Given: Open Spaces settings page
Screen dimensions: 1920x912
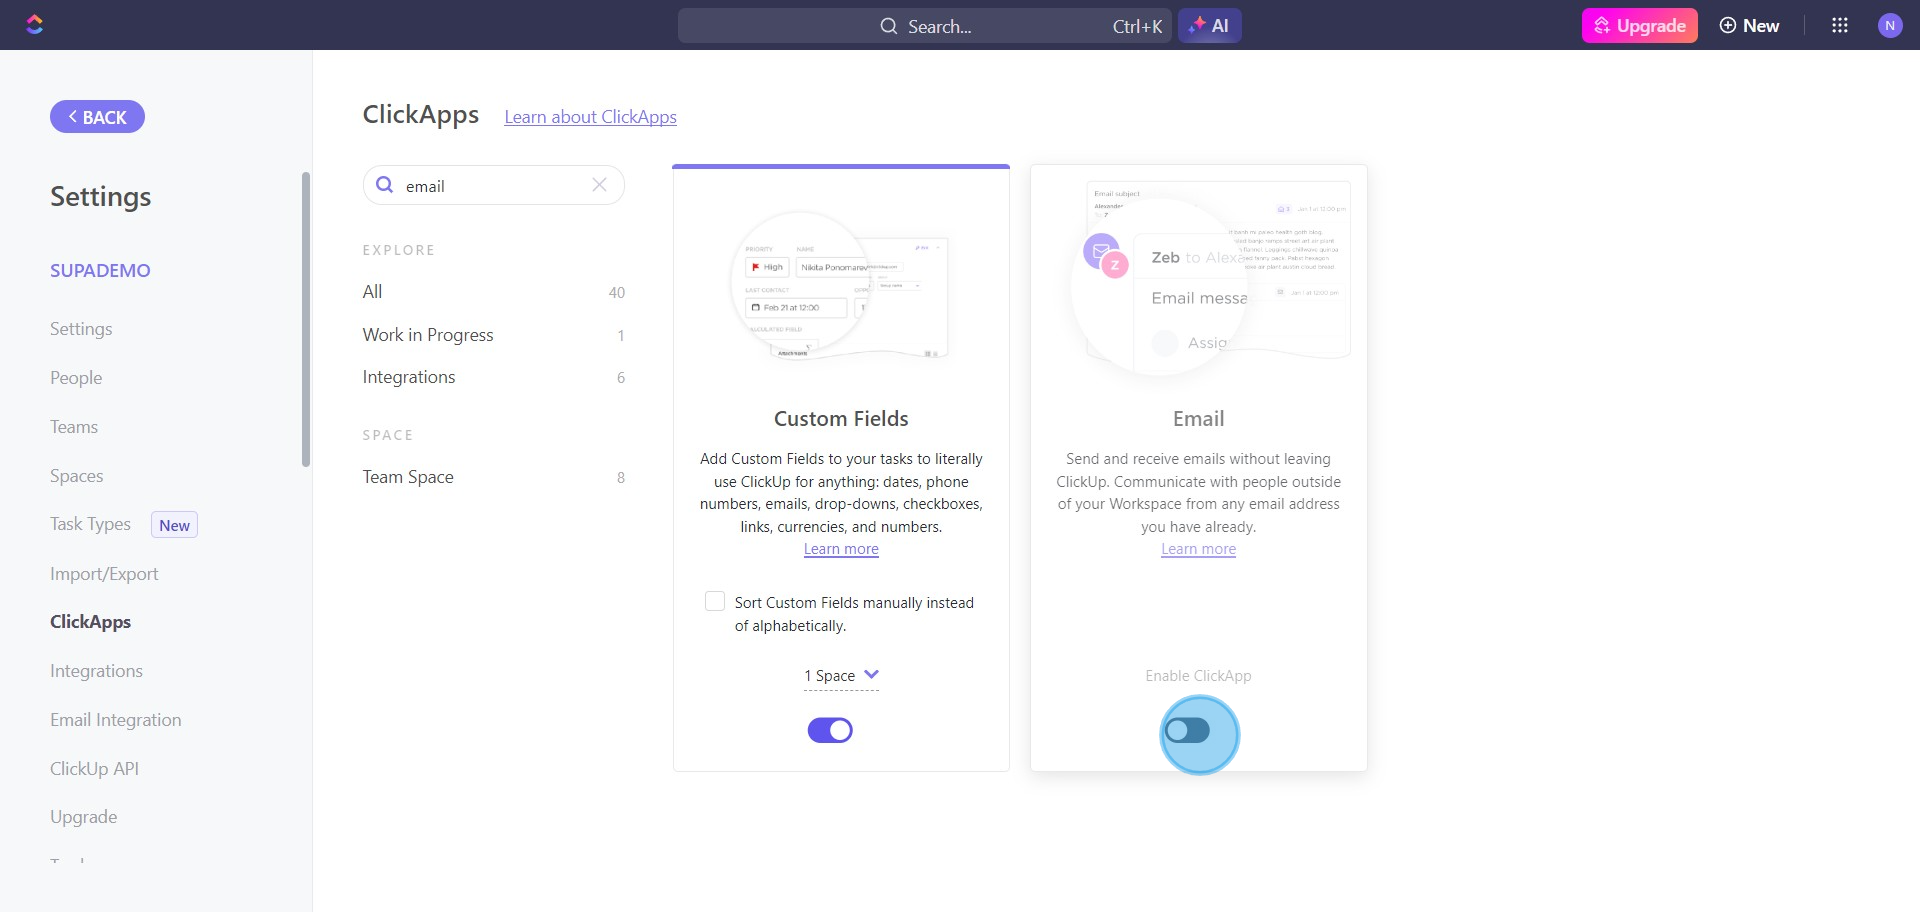Looking at the screenshot, I should (77, 476).
